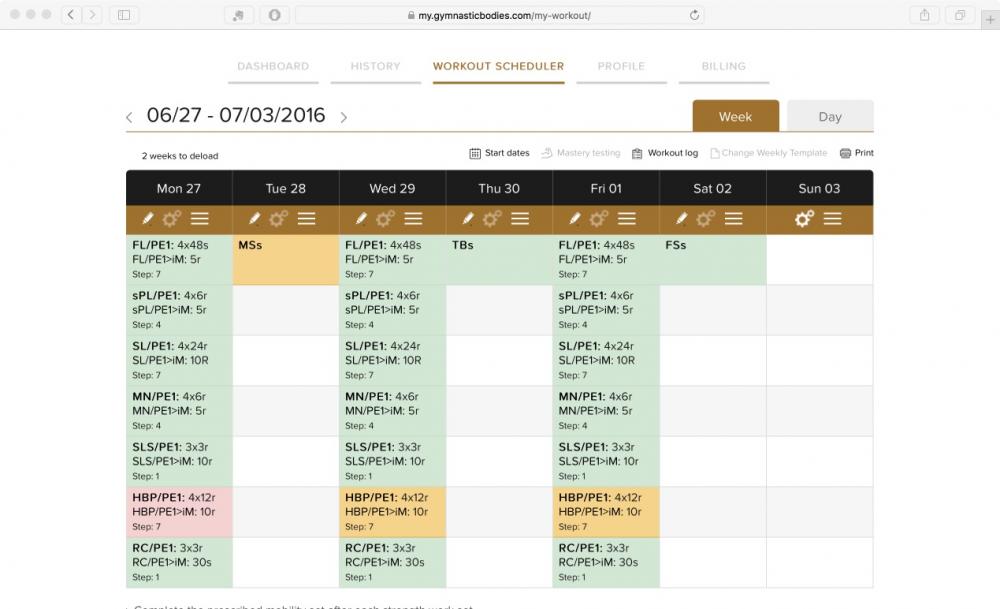Open the hamburger list icon under Sun 03
The height and width of the screenshot is (609, 1000).
(x=832, y=219)
